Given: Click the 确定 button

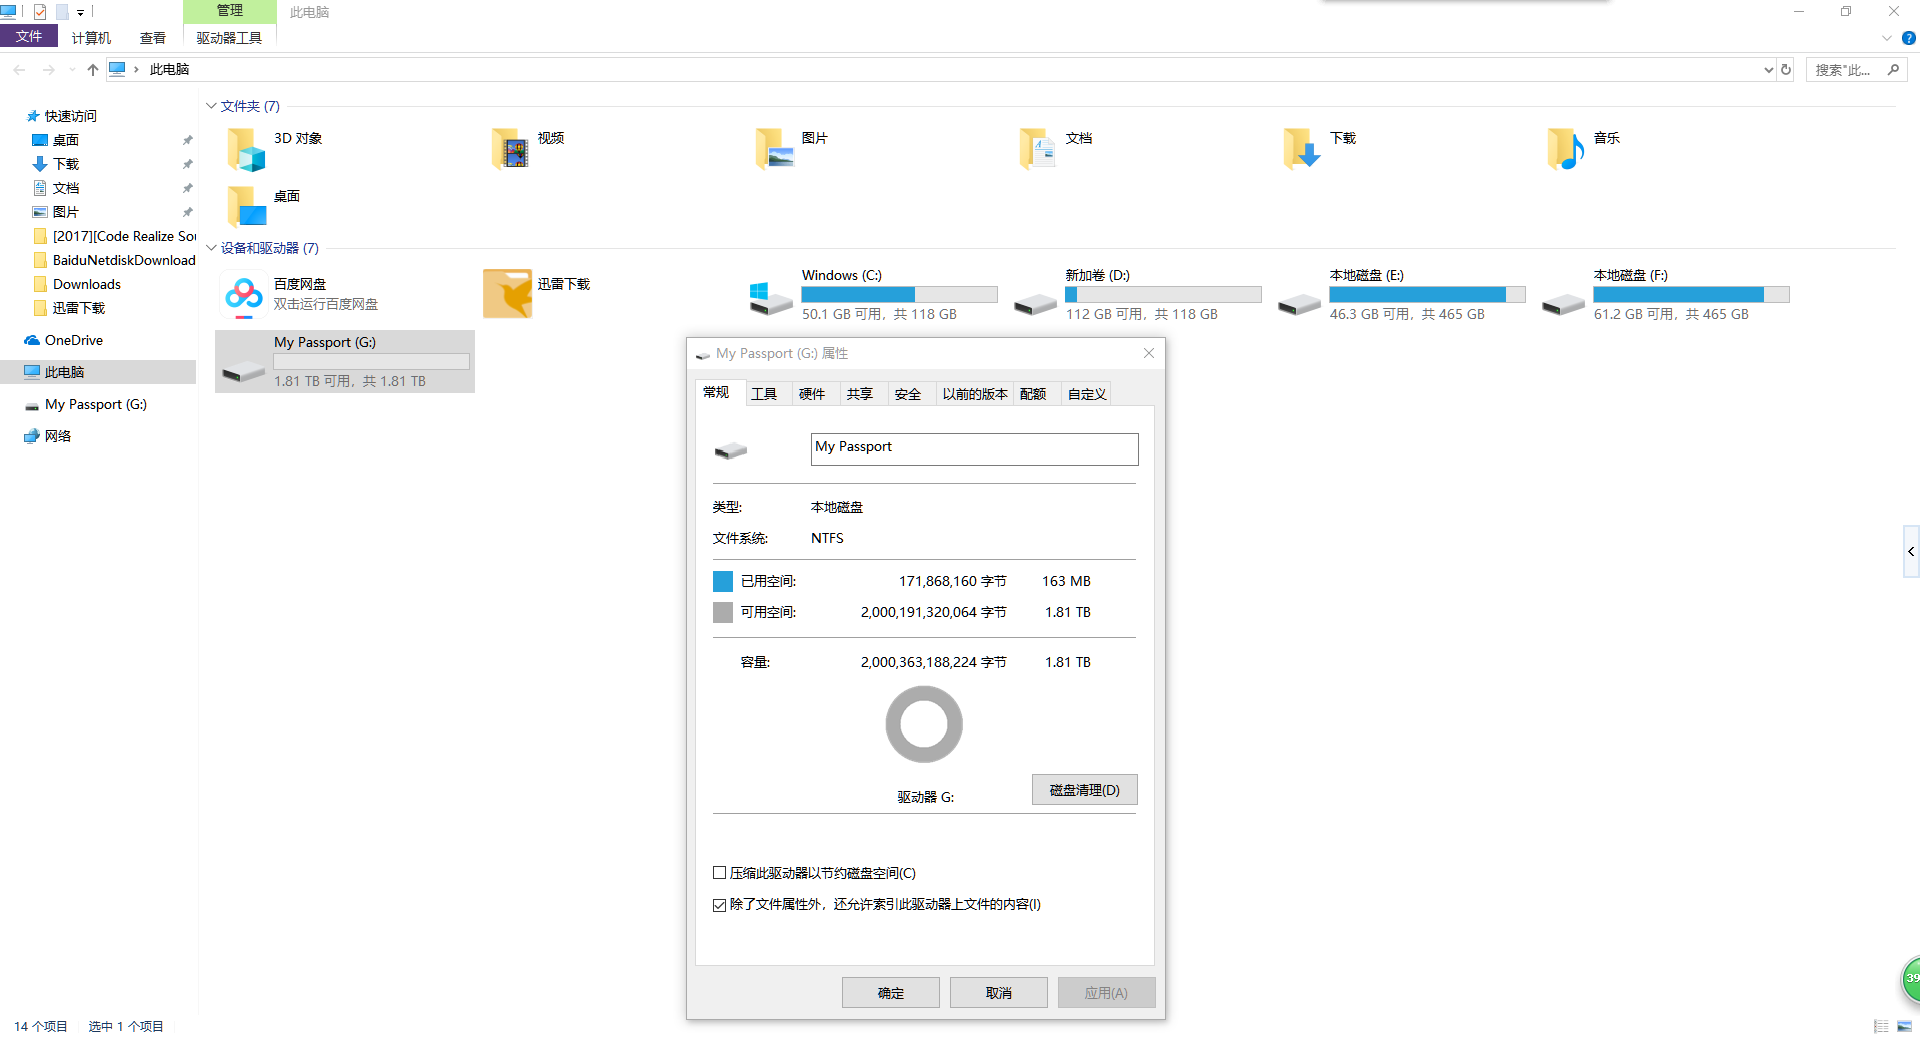Looking at the screenshot, I should [890, 993].
